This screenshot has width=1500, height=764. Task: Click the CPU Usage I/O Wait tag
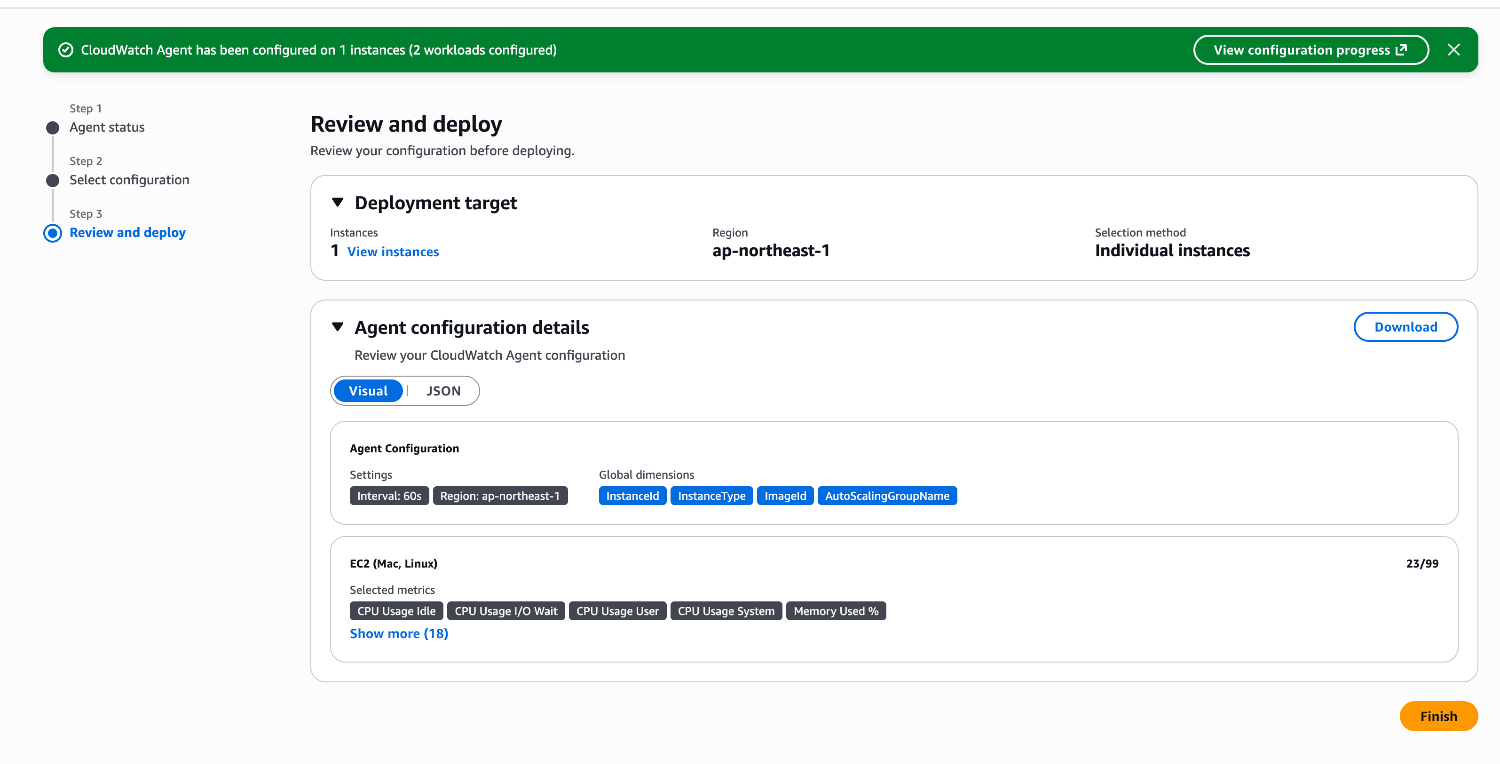click(506, 611)
